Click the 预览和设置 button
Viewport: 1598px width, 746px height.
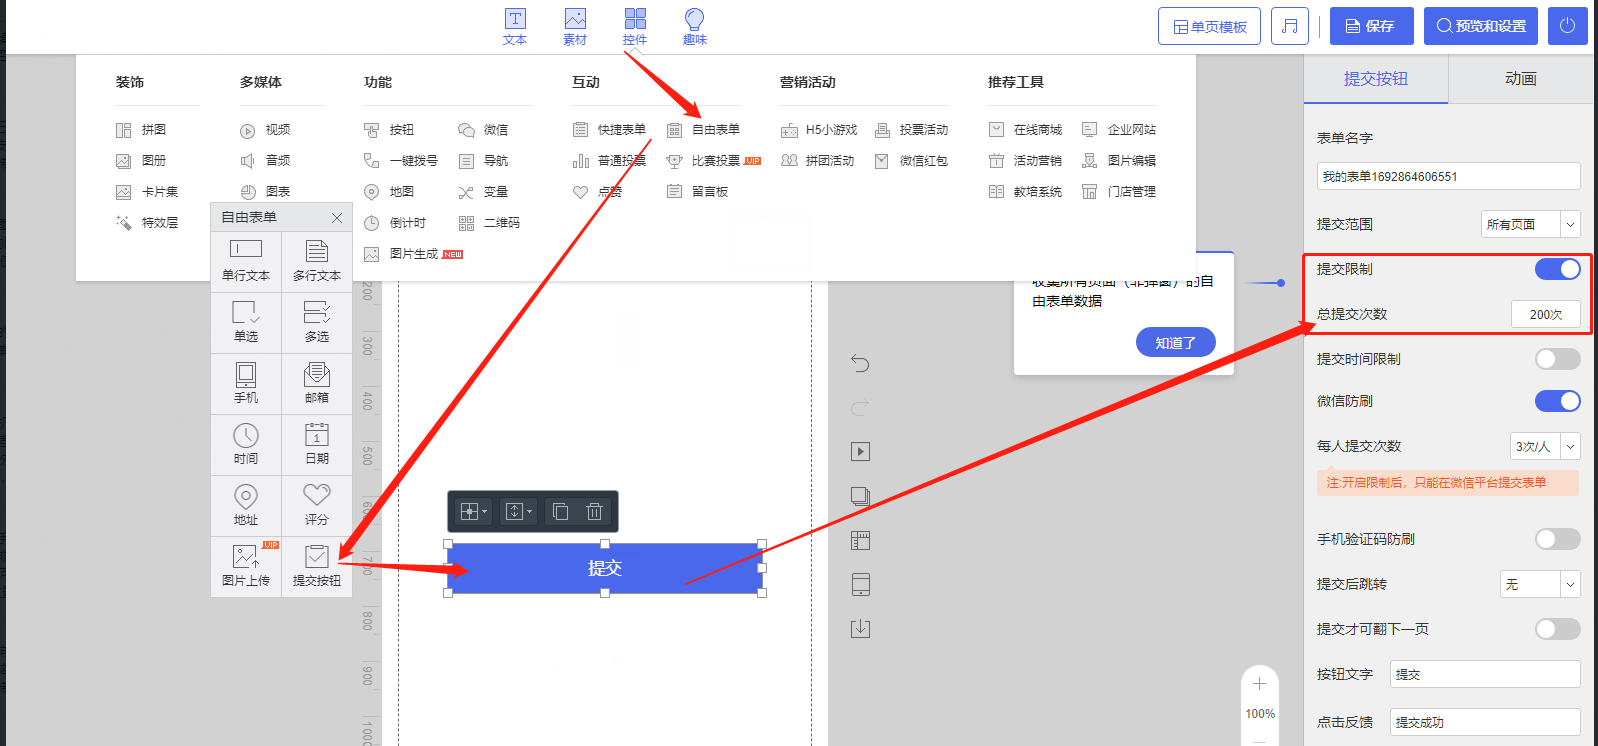[1482, 26]
